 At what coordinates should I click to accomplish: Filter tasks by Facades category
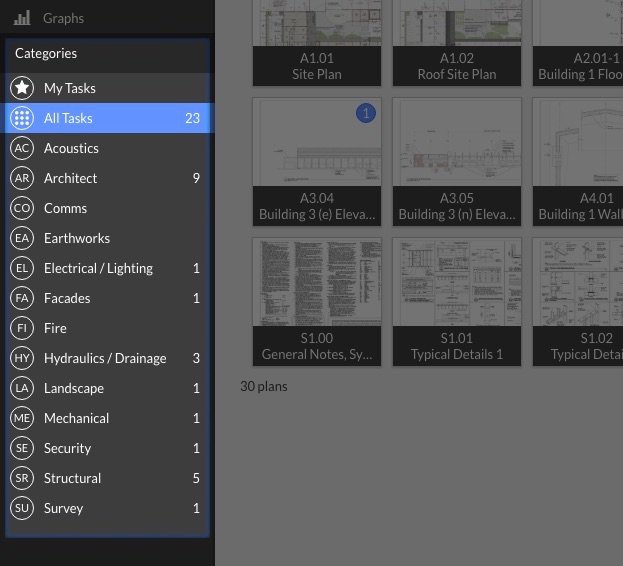pos(67,298)
